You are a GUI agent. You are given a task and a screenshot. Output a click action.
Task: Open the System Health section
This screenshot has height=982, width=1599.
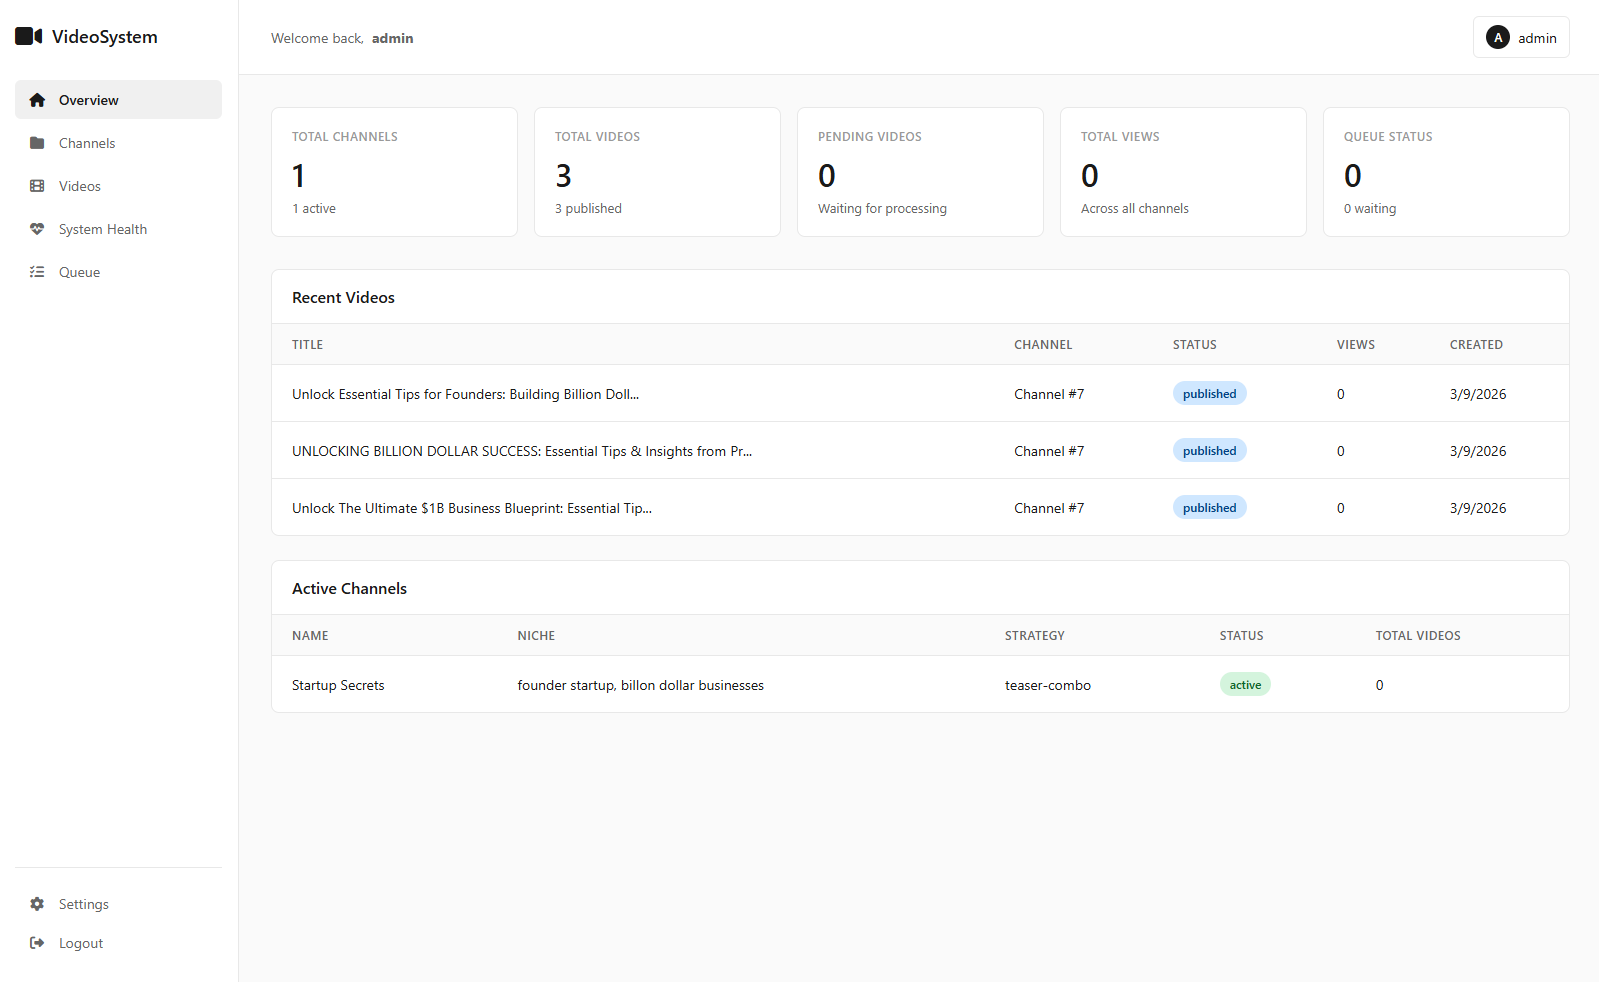point(102,229)
